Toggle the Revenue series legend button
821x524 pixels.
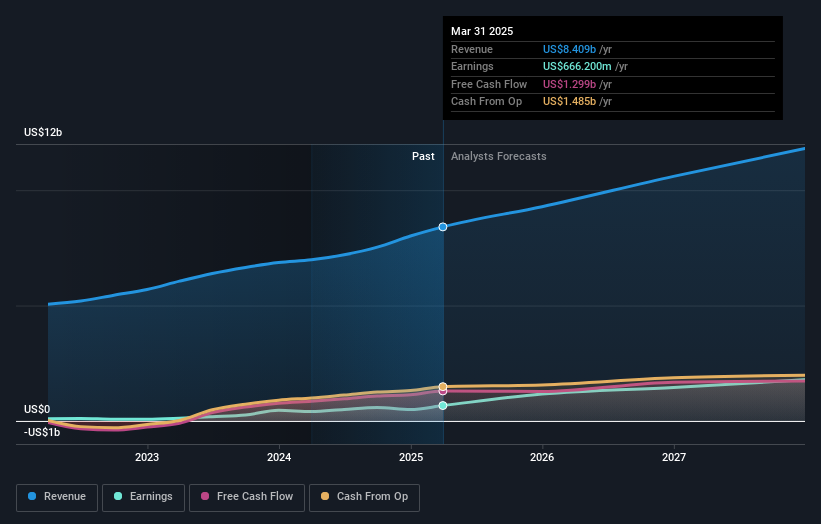57,497
